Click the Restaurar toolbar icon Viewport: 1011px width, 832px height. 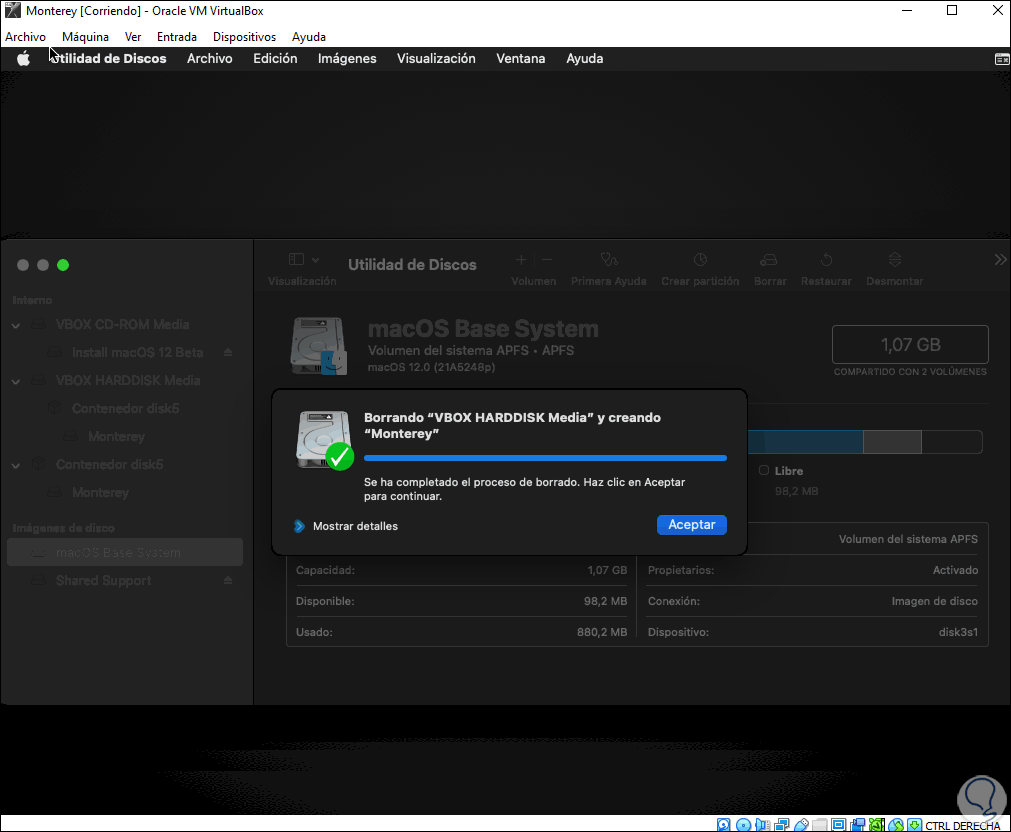click(x=826, y=260)
